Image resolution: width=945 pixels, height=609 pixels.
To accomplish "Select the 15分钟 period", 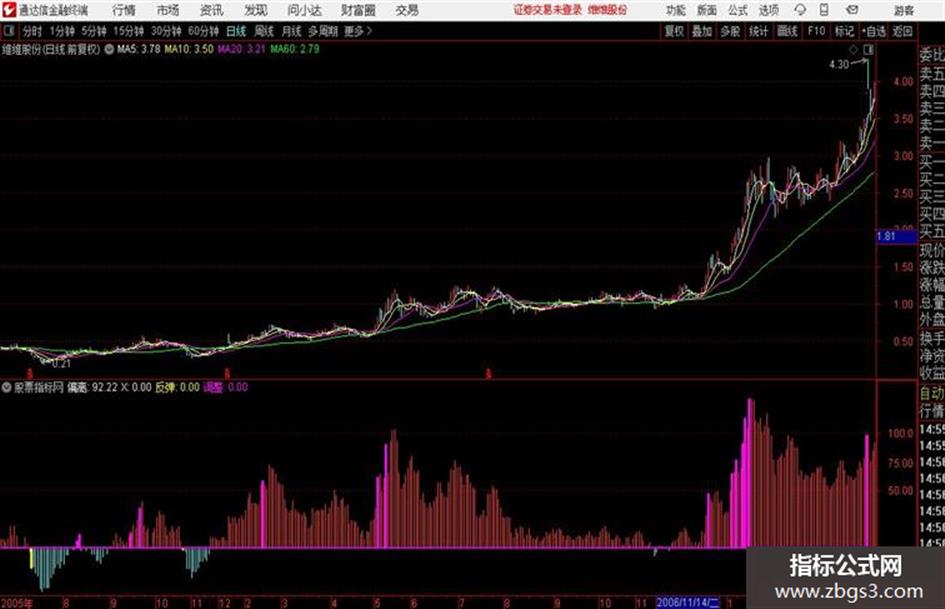I will point(128,31).
